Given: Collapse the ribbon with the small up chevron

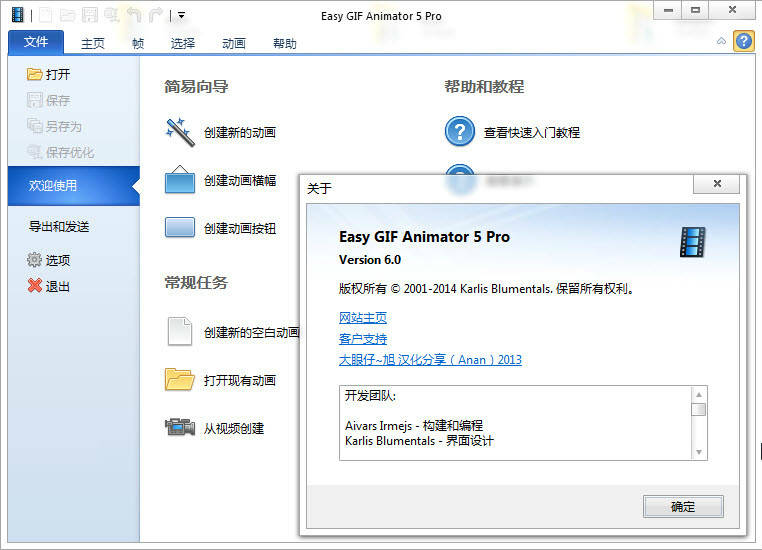Looking at the screenshot, I should [x=721, y=41].
